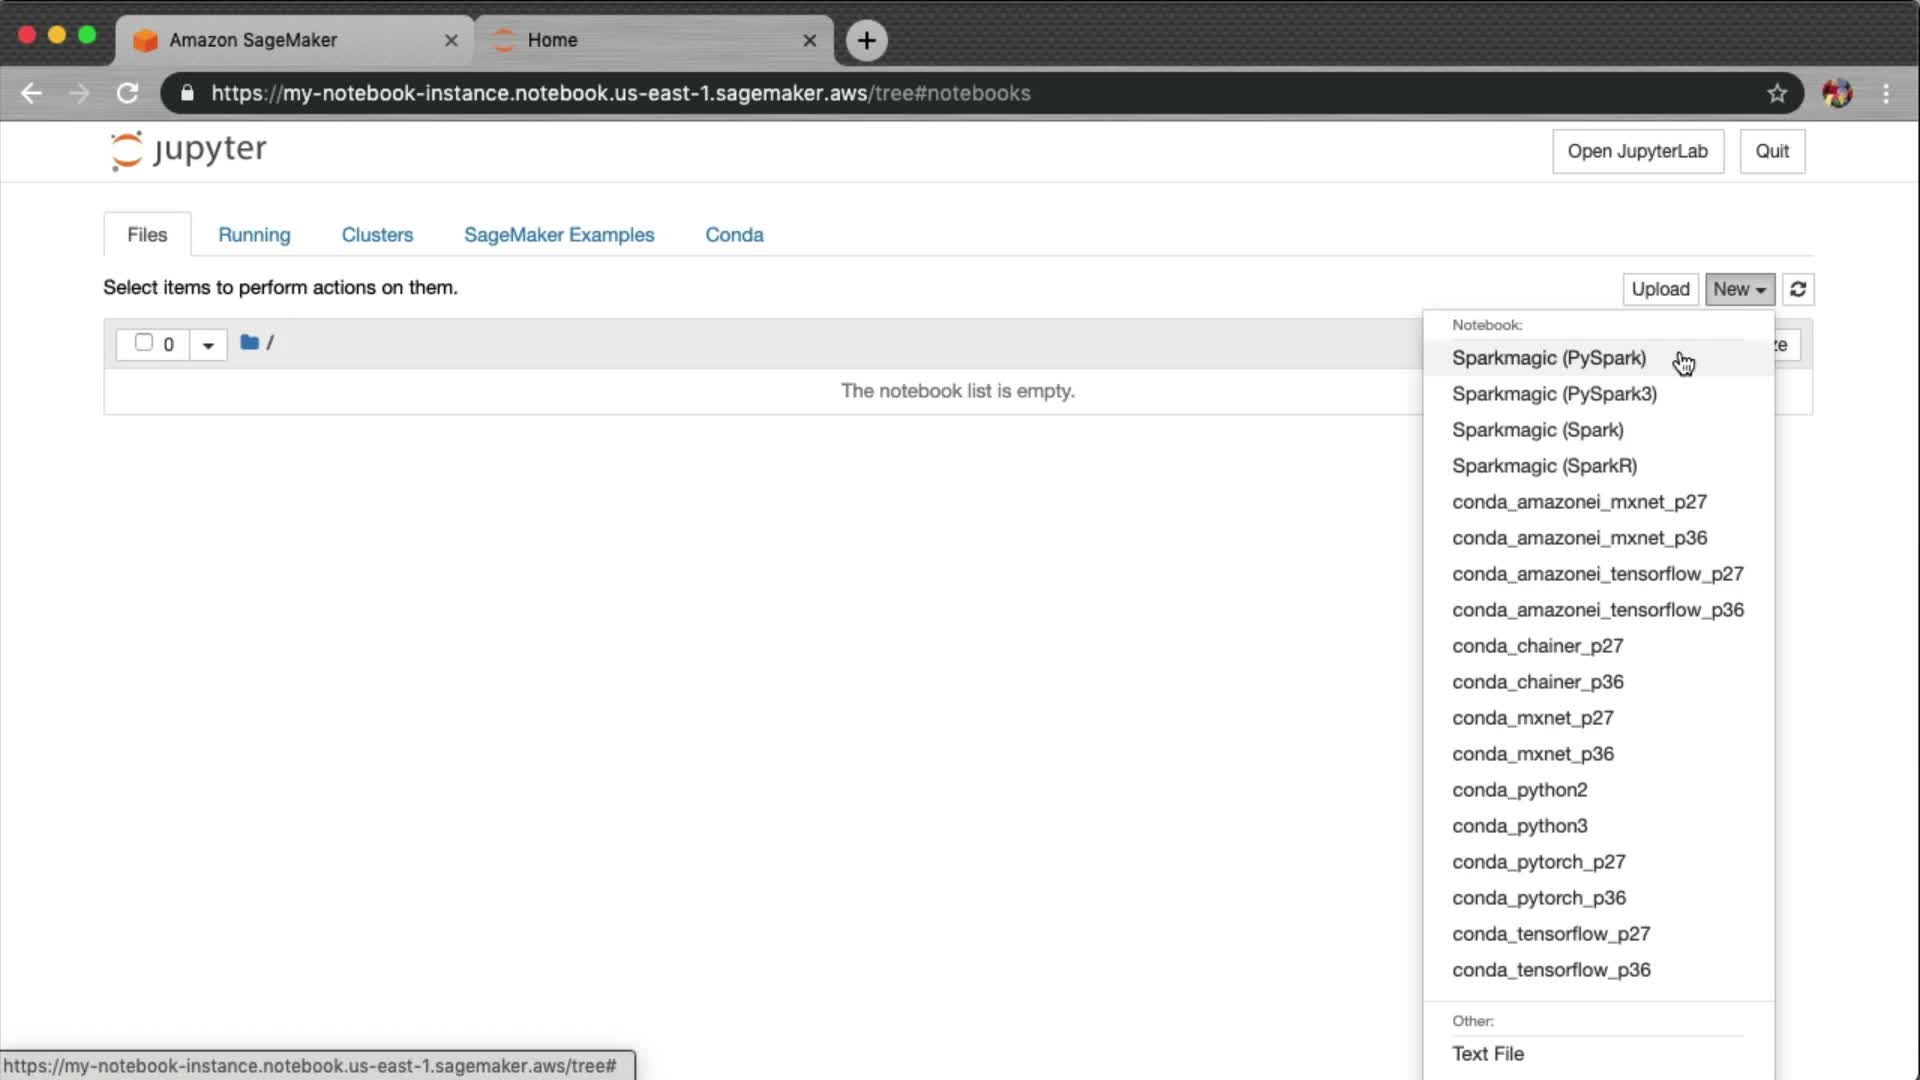Click the refresh notebook list icon

click(1798, 289)
